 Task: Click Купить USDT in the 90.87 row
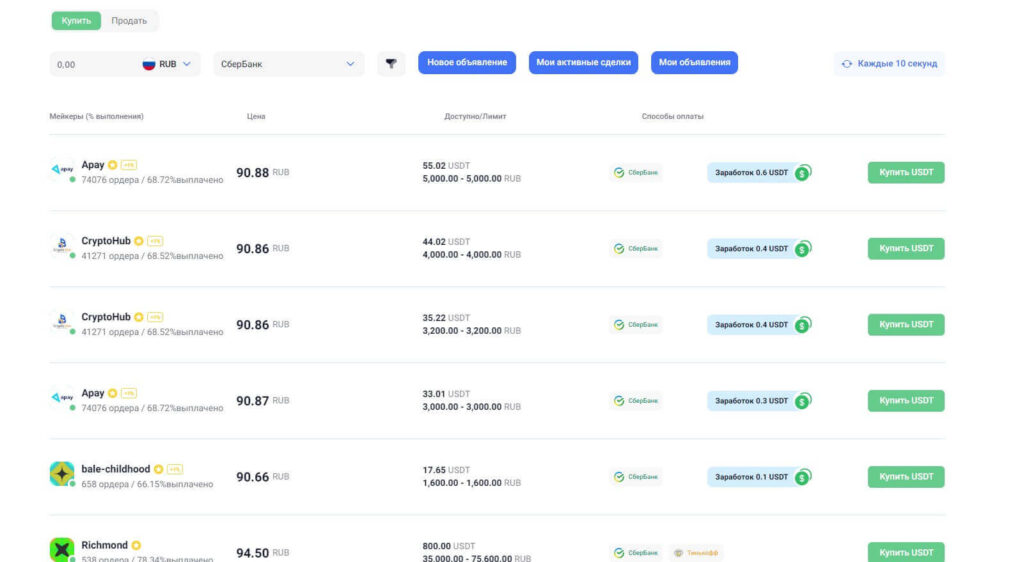coord(906,401)
